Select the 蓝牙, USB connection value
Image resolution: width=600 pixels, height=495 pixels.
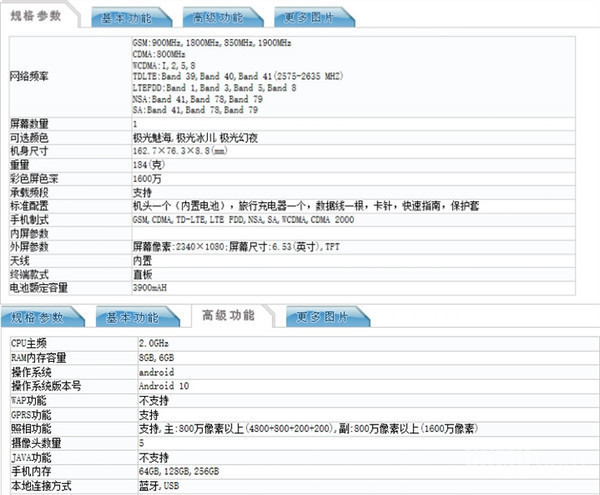[159, 486]
